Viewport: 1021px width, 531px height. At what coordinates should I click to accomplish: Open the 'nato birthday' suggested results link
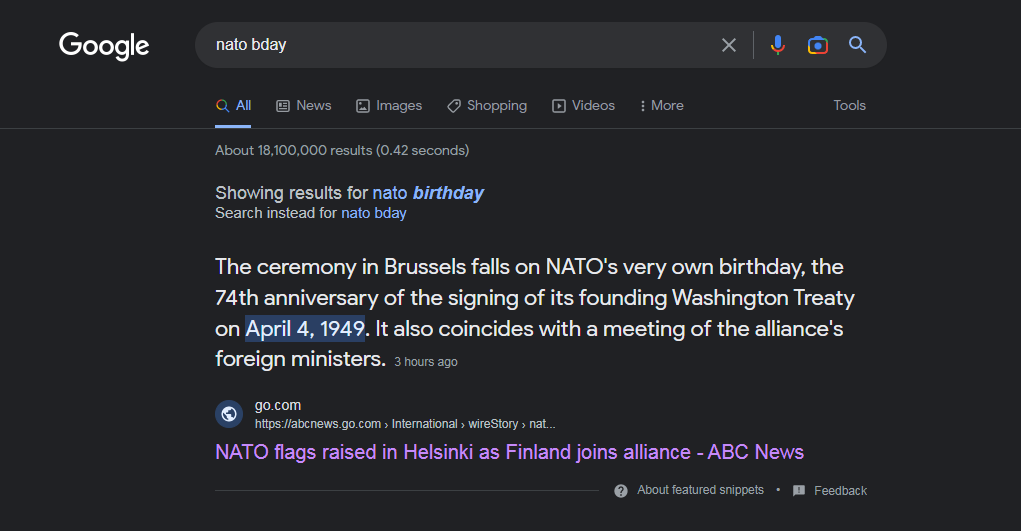(x=428, y=193)
